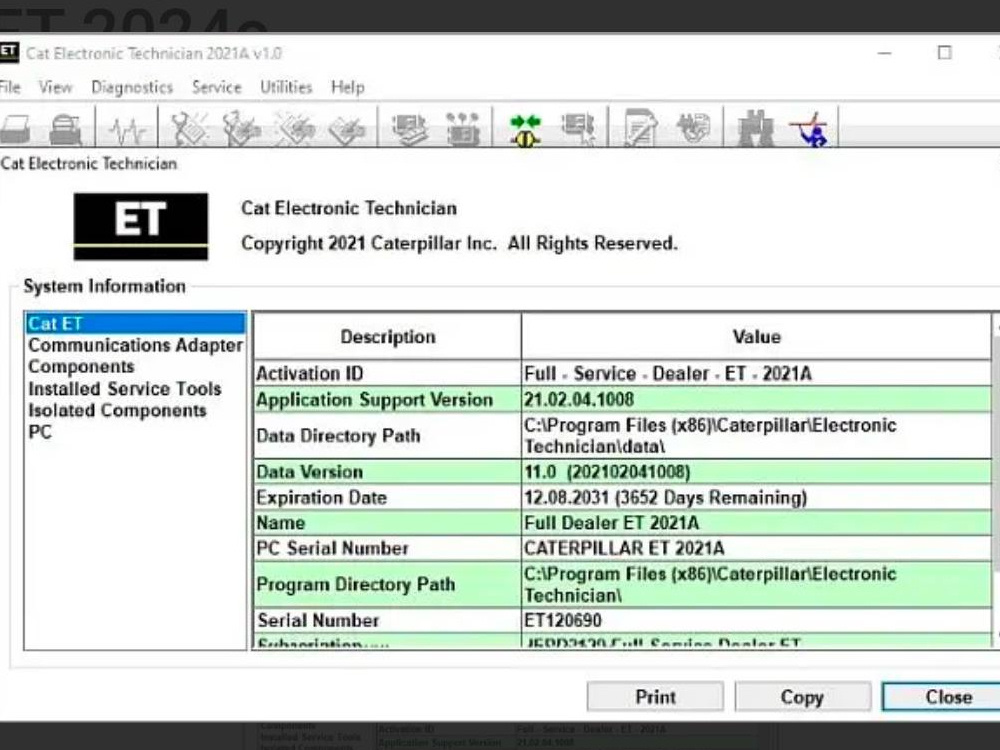The height and width of the screenshot is (750, 1000).
Task: Open Active Event Codes toolbar icon
Action: pos(294,128)
